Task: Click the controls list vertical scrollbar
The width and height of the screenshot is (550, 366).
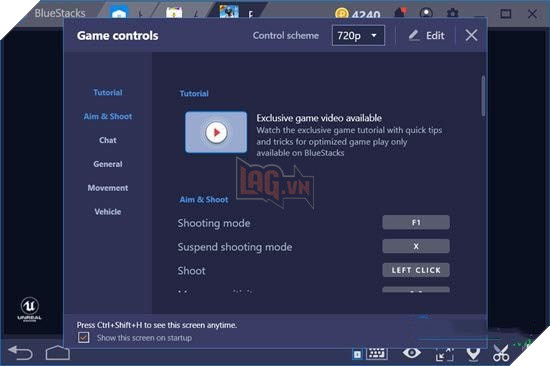Action: coord(483,95)
